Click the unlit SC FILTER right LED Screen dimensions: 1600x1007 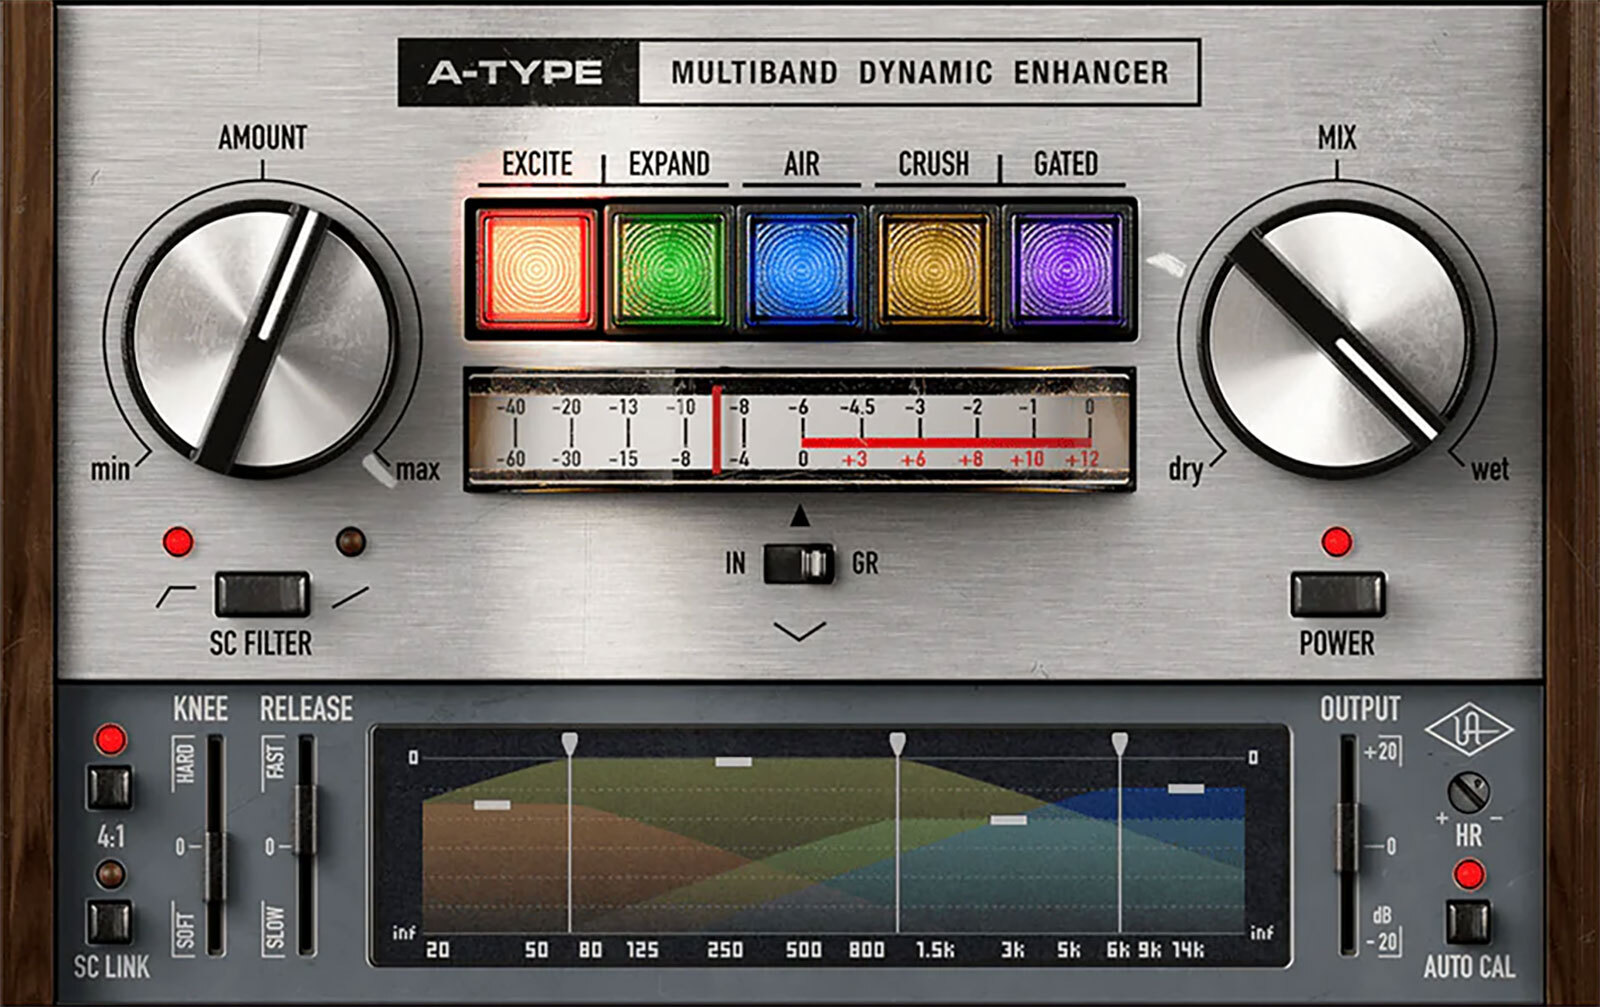351,542
